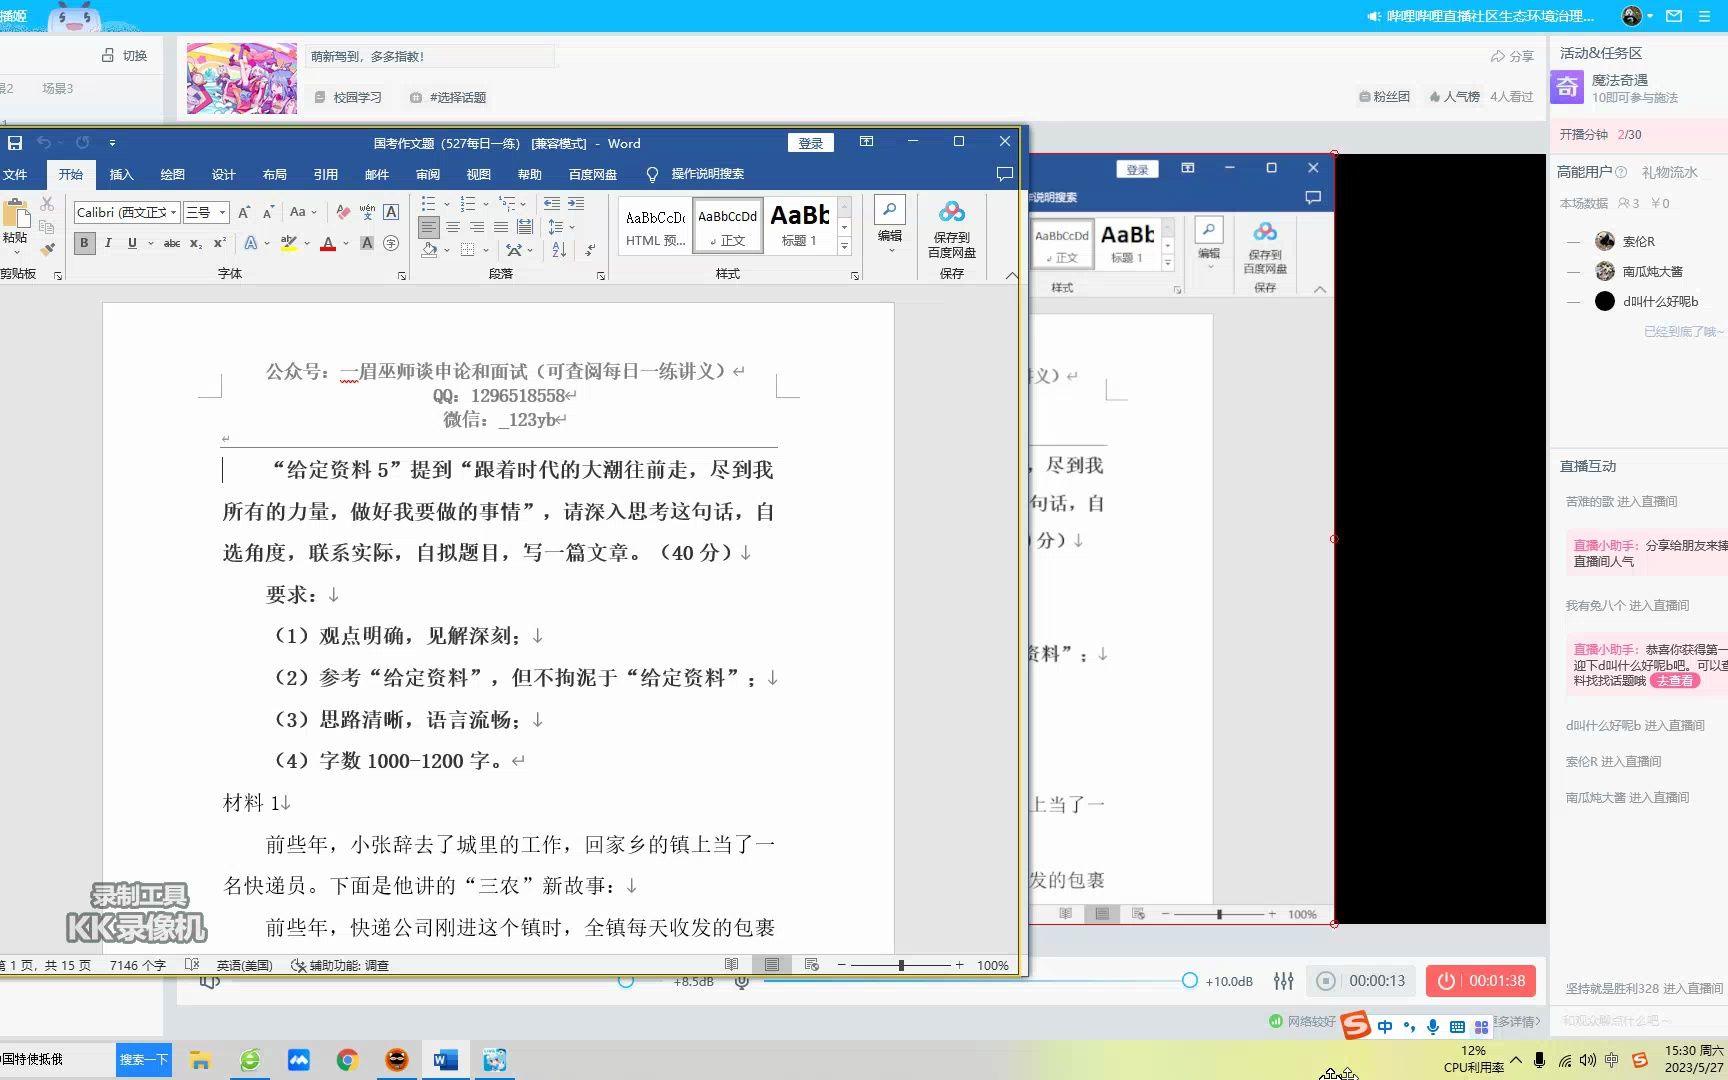
Task: Switch to the 布局 ribbon tab
Action: [x=274, y=174]
